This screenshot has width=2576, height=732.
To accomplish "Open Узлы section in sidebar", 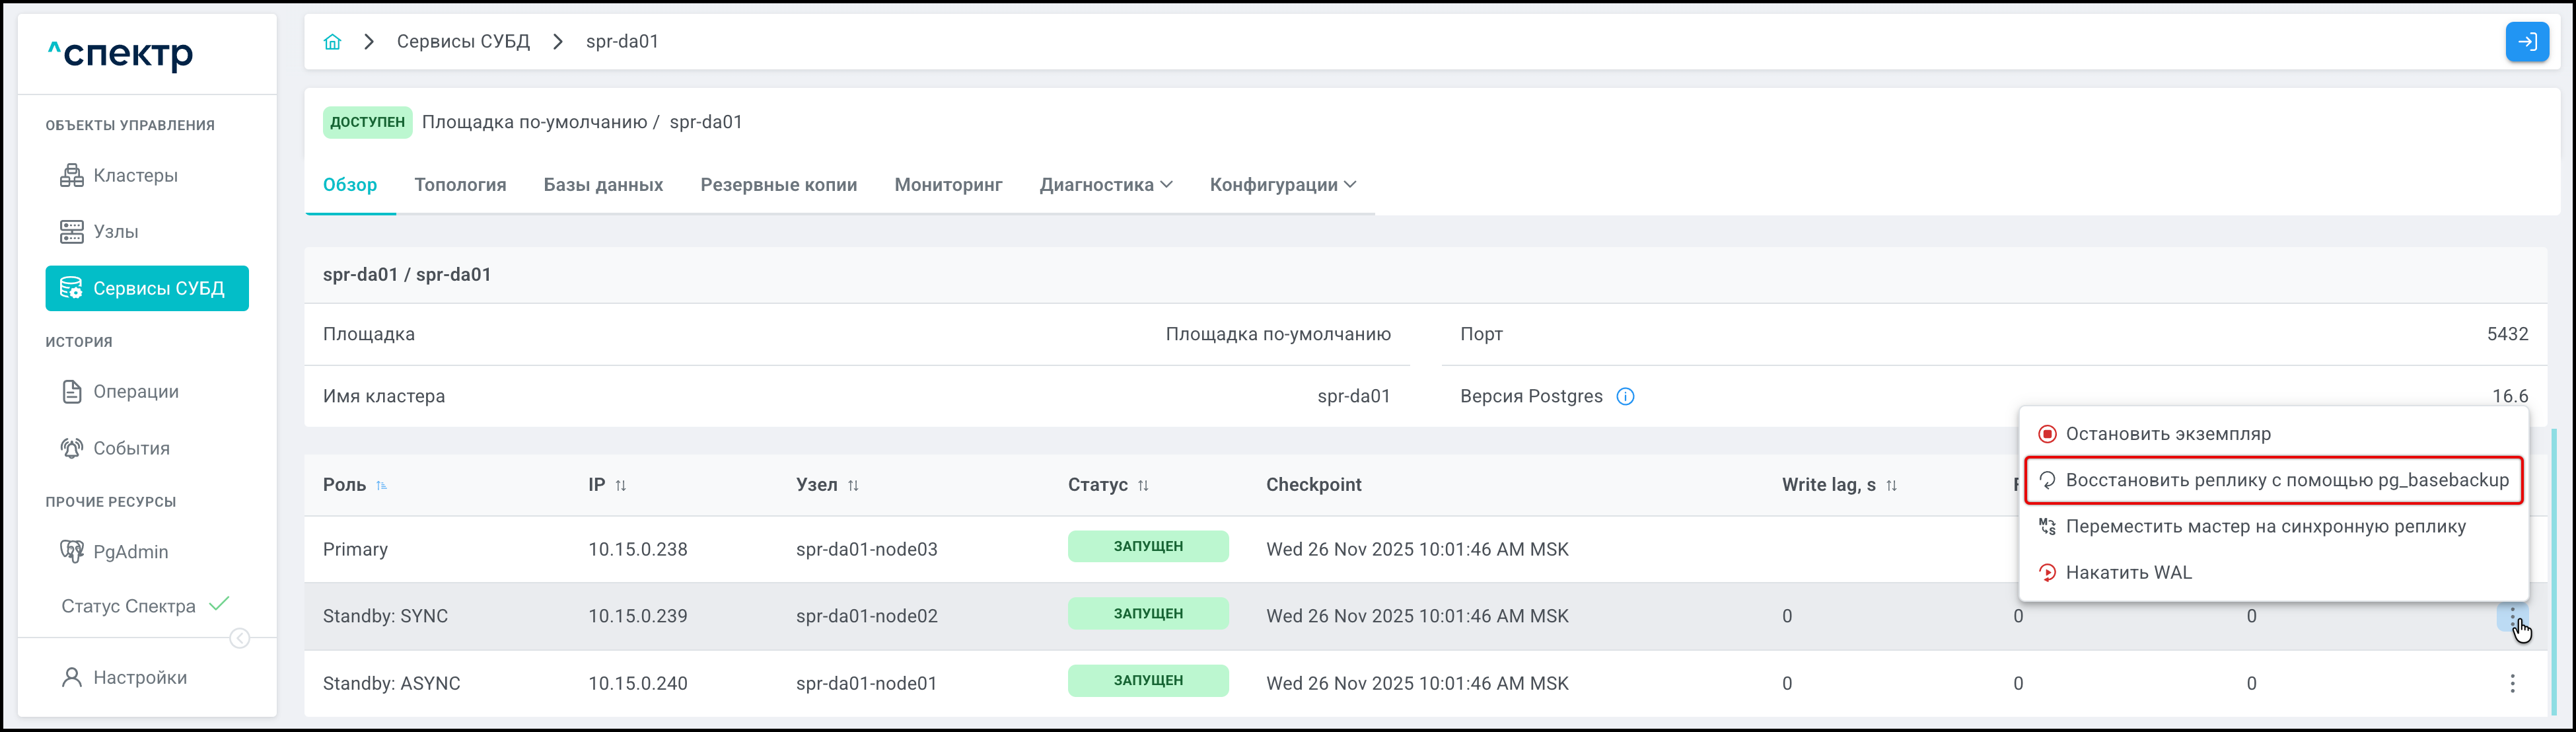I will (115, 232).
